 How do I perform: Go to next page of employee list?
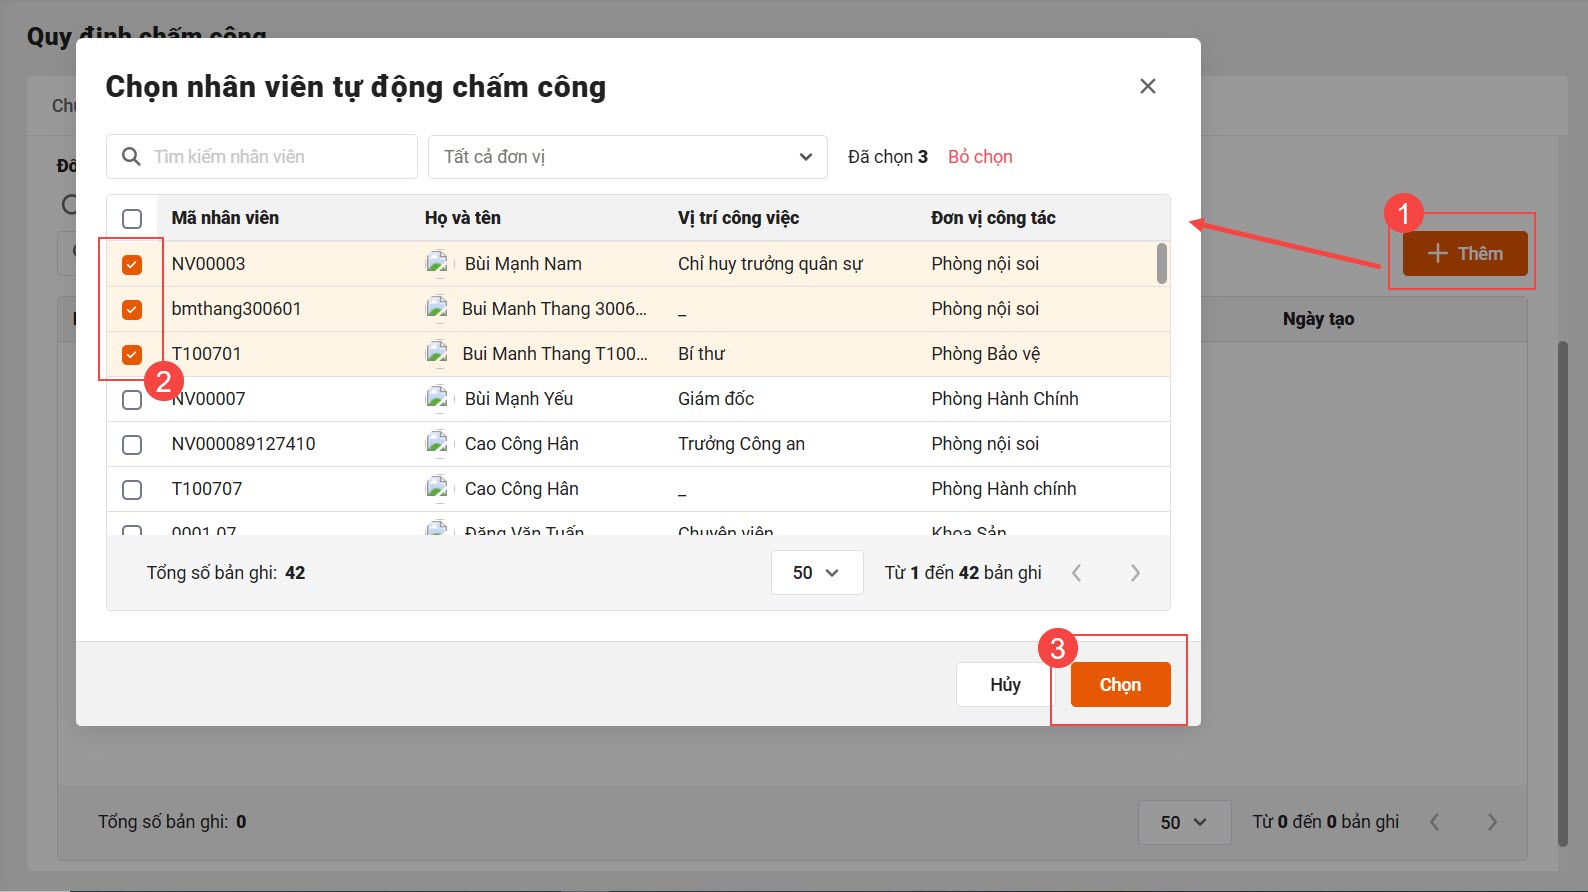(1134, 573)
